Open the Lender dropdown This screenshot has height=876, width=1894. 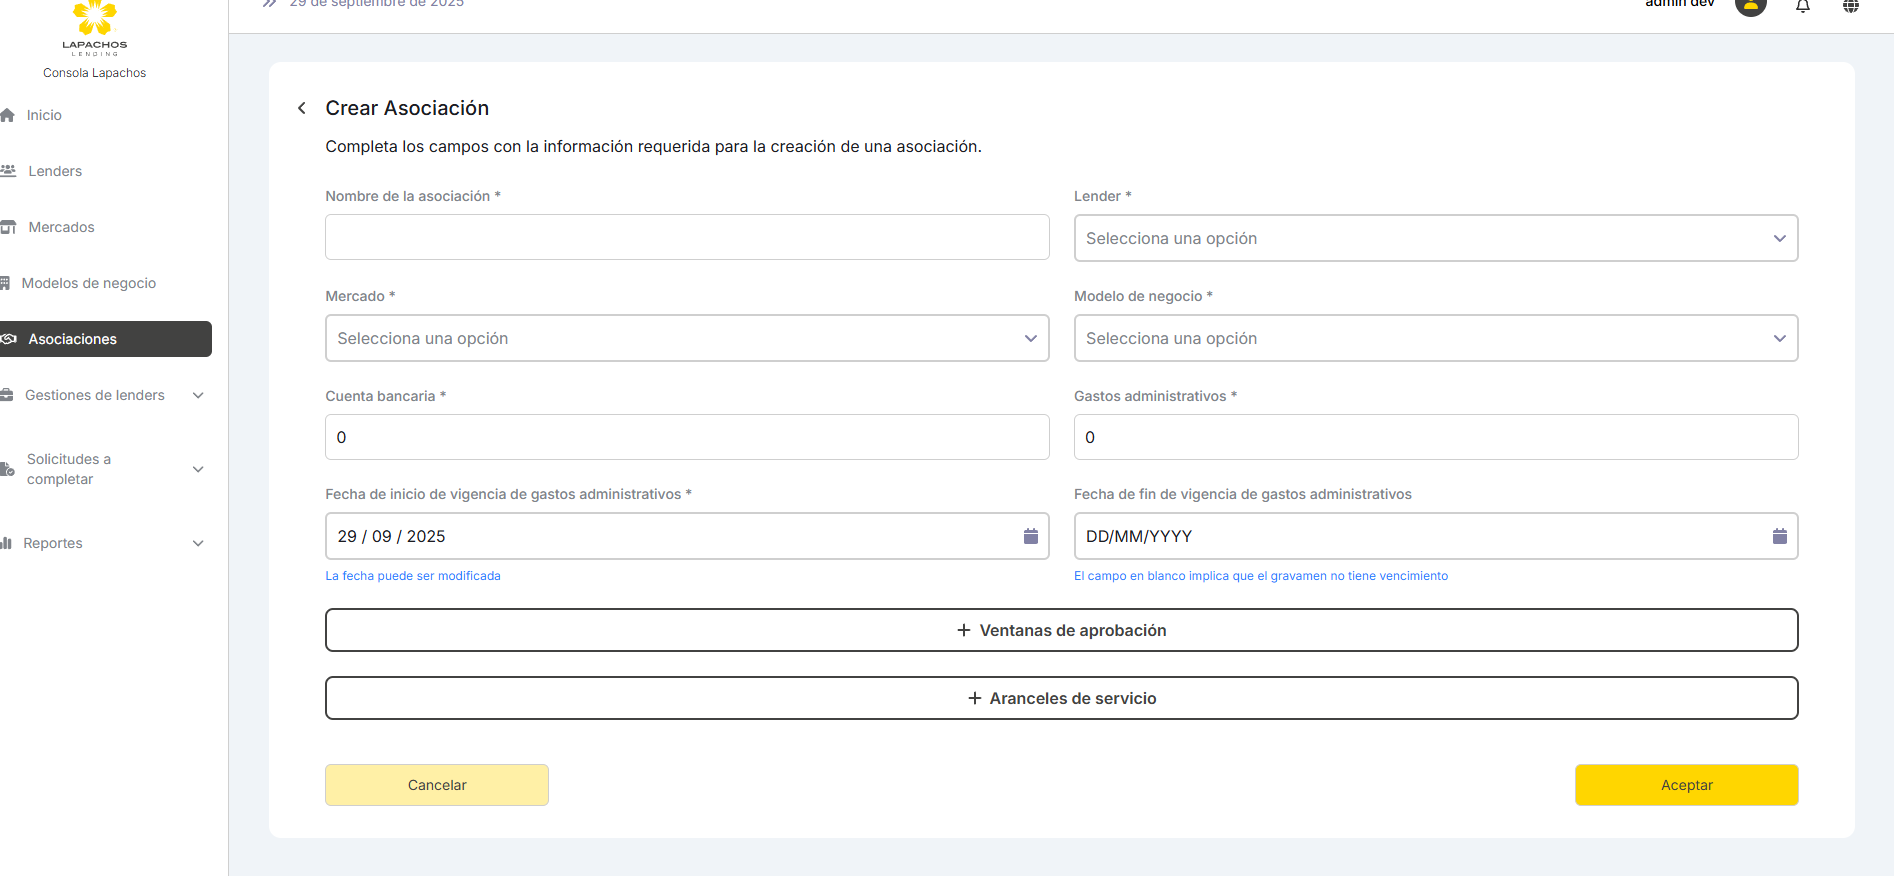[x=1435, y=238]
